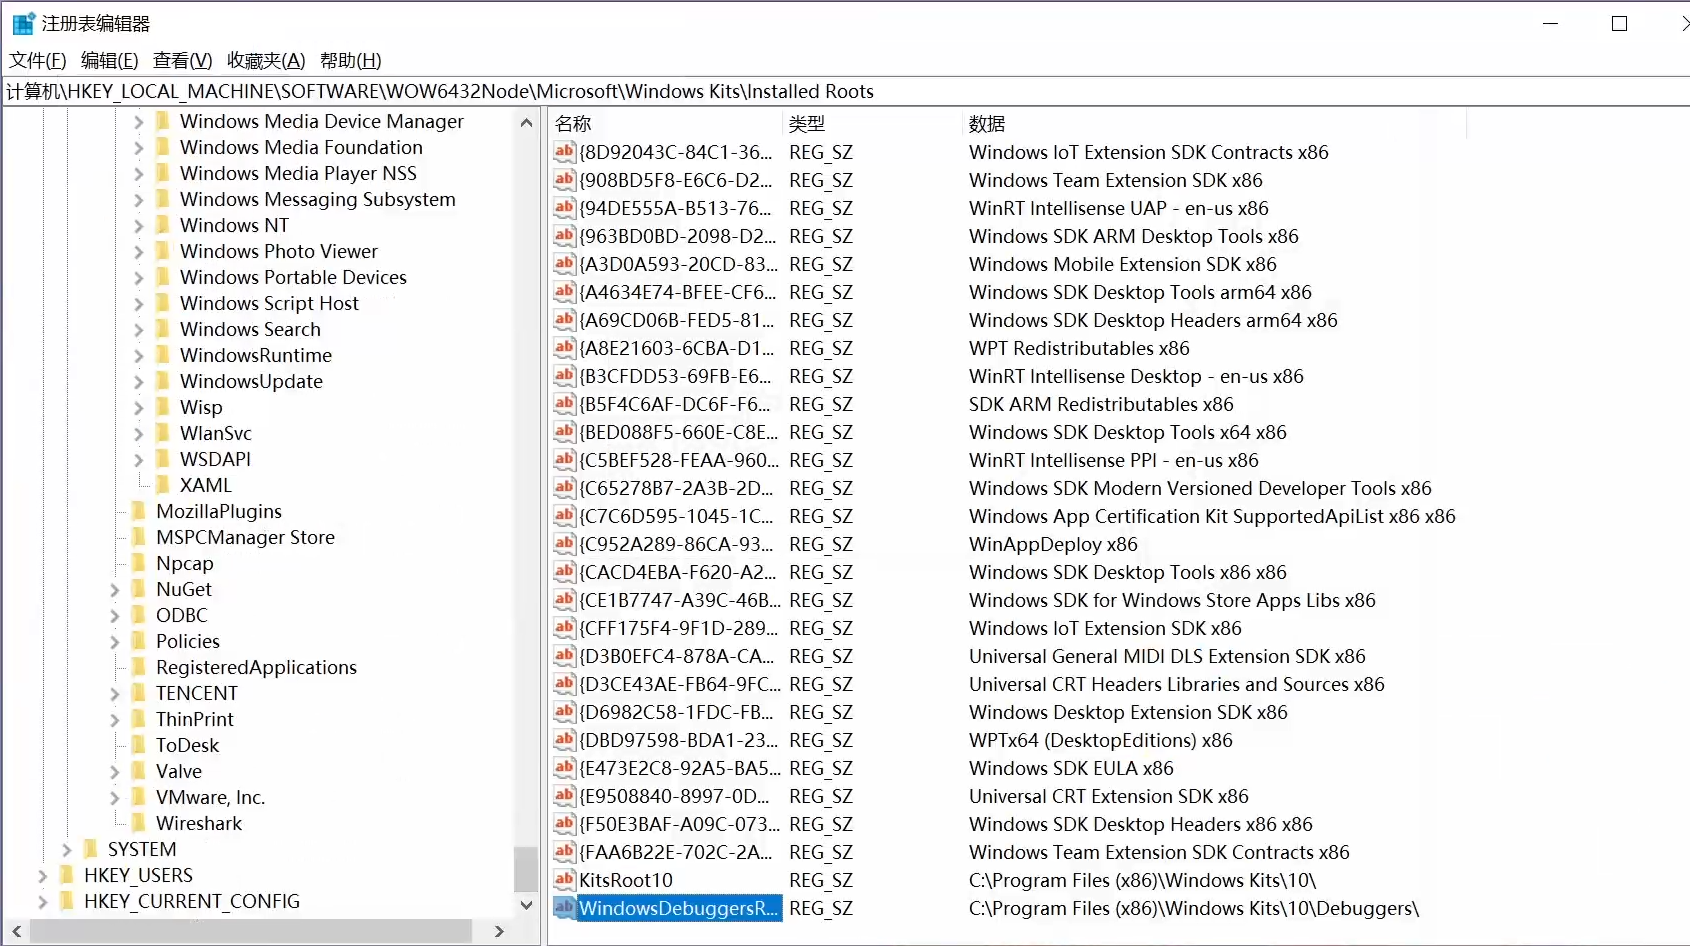The height and width of the screenshot is (946, 1690).
Task: Open the 编辑(E) menu
Action: click(110, 61)
